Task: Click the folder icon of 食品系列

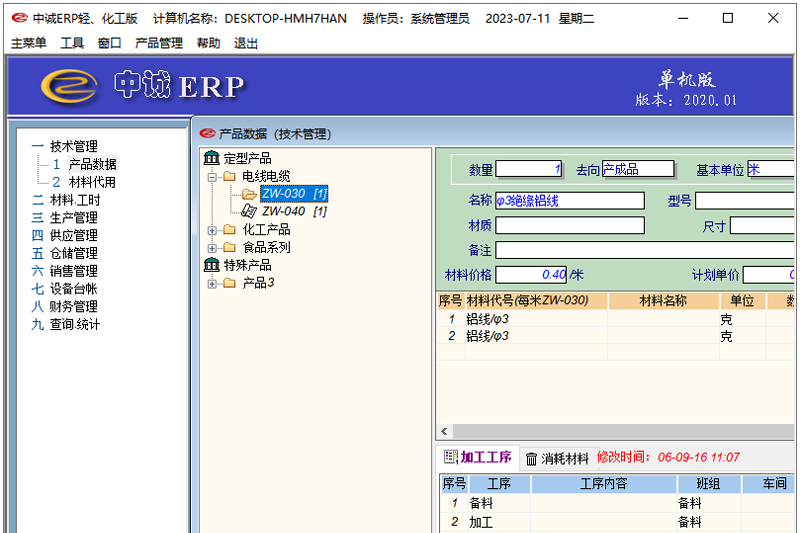Action: tap(230, 248)
